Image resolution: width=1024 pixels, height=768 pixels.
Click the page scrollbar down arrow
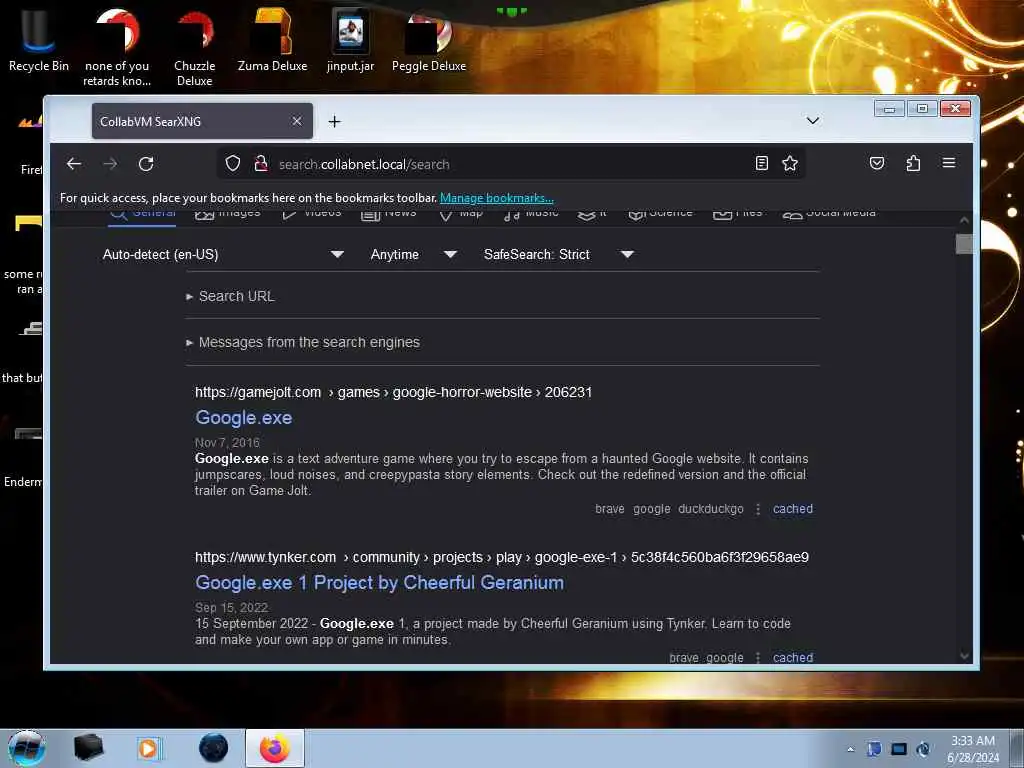(x=964, y=656)
